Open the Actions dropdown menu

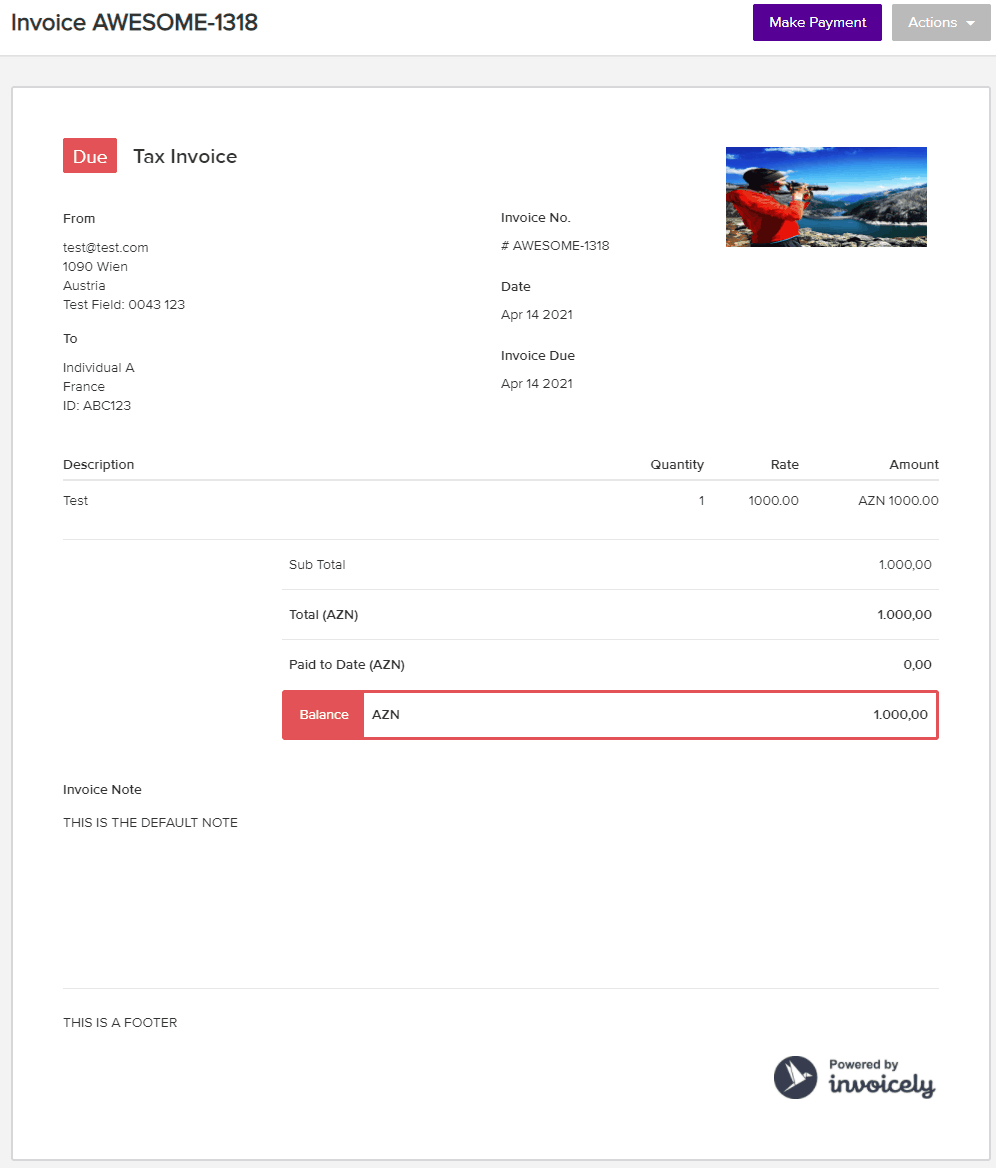coord(941,22)
